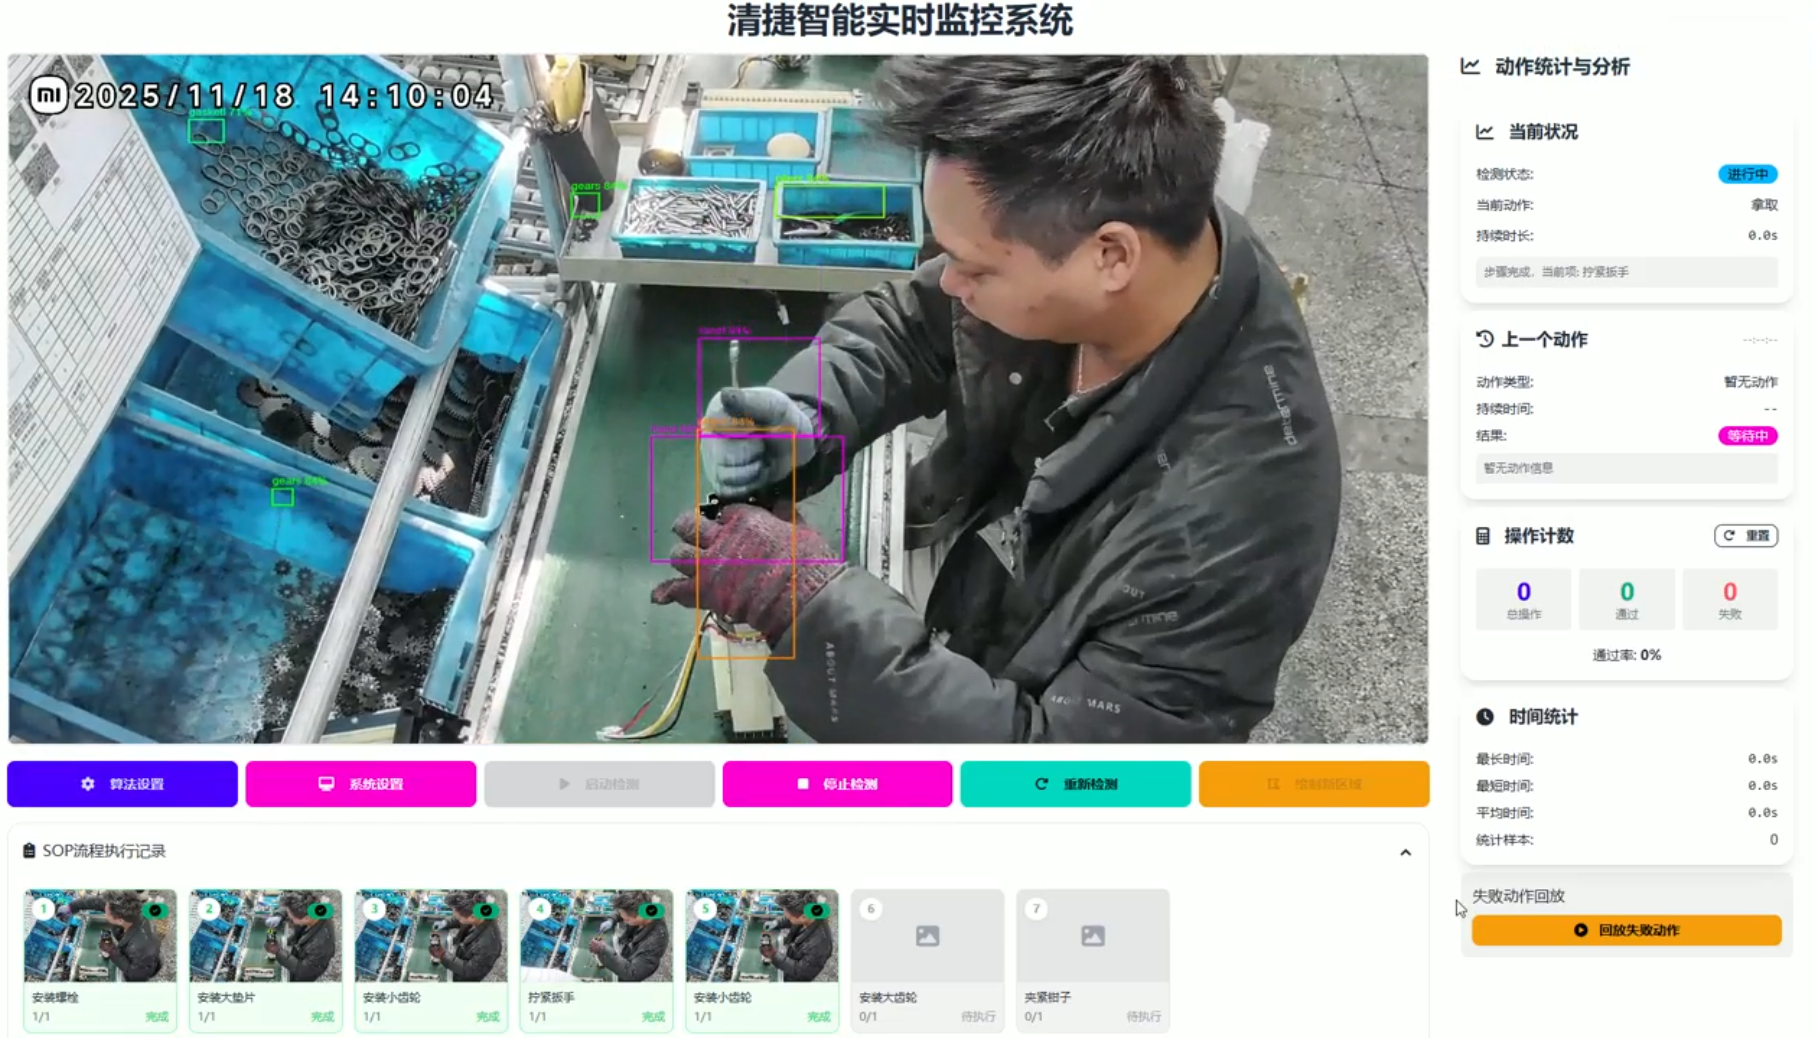Restart detection via 重新检测 button
1817x1038 pixels.
(1076, 784)
